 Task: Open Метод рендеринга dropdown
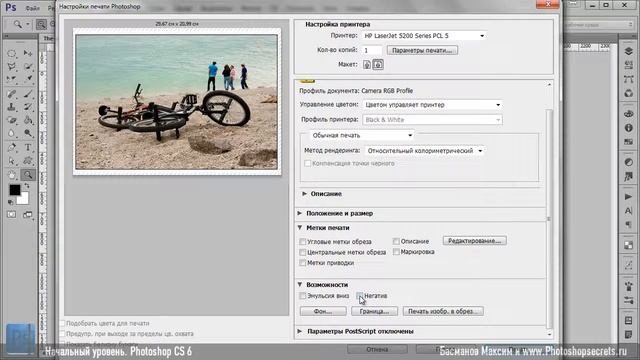click(x=424, y=151)
